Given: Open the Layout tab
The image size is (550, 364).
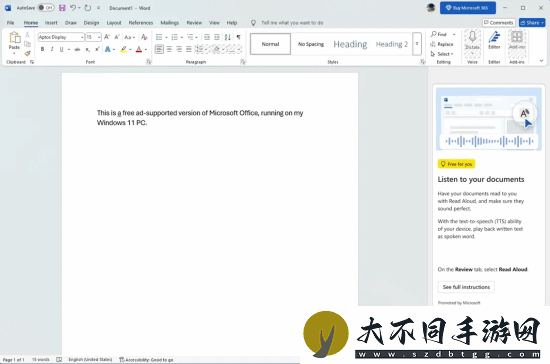Looking at the screenshot, I should pos(114,23).
